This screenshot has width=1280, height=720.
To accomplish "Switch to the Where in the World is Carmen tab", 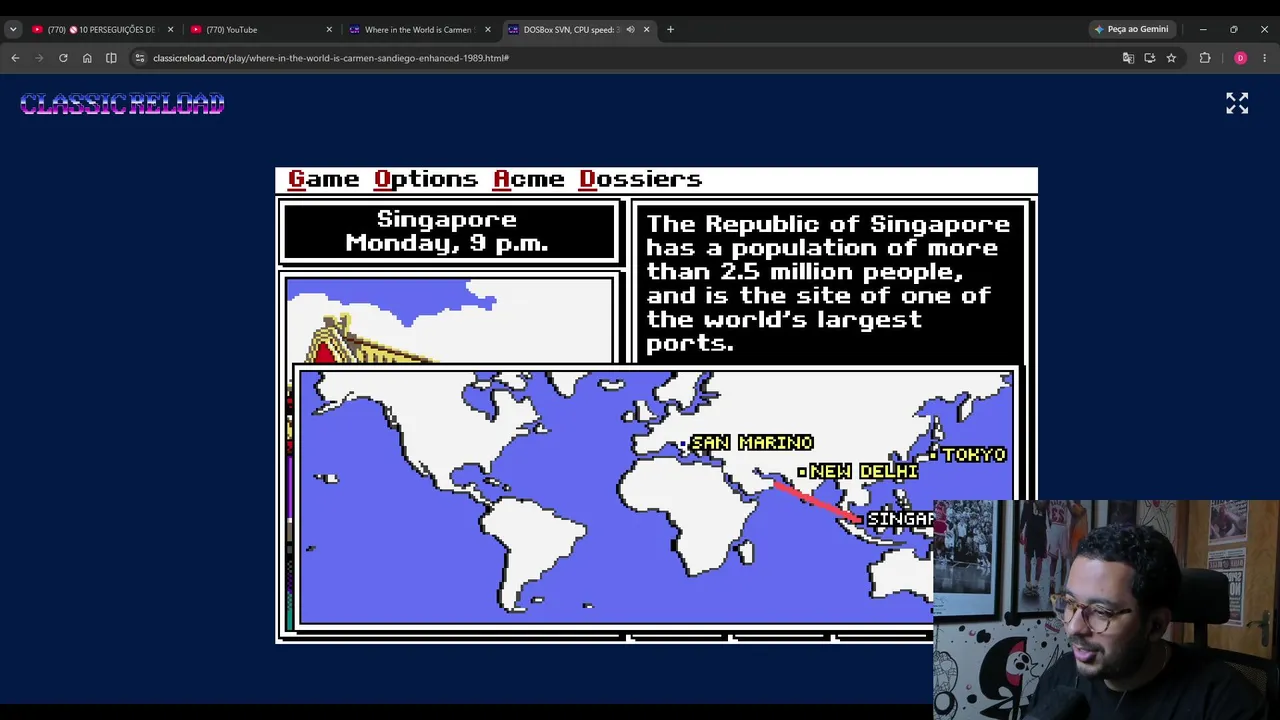I will tap(419, 30).
